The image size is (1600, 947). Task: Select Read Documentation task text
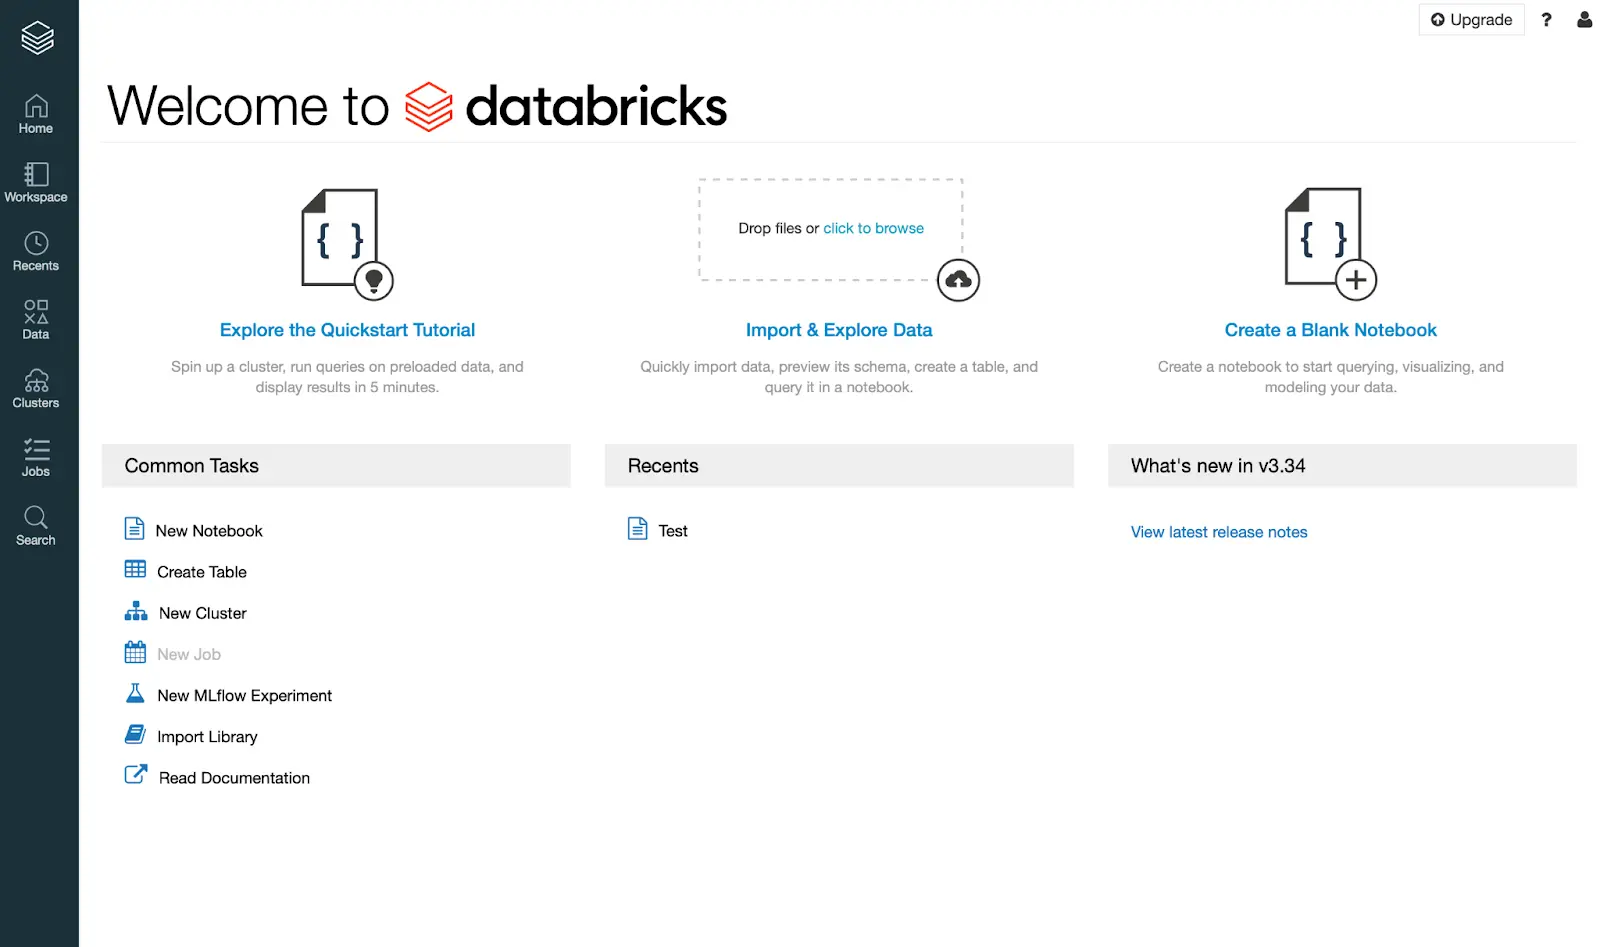[234, 778]
